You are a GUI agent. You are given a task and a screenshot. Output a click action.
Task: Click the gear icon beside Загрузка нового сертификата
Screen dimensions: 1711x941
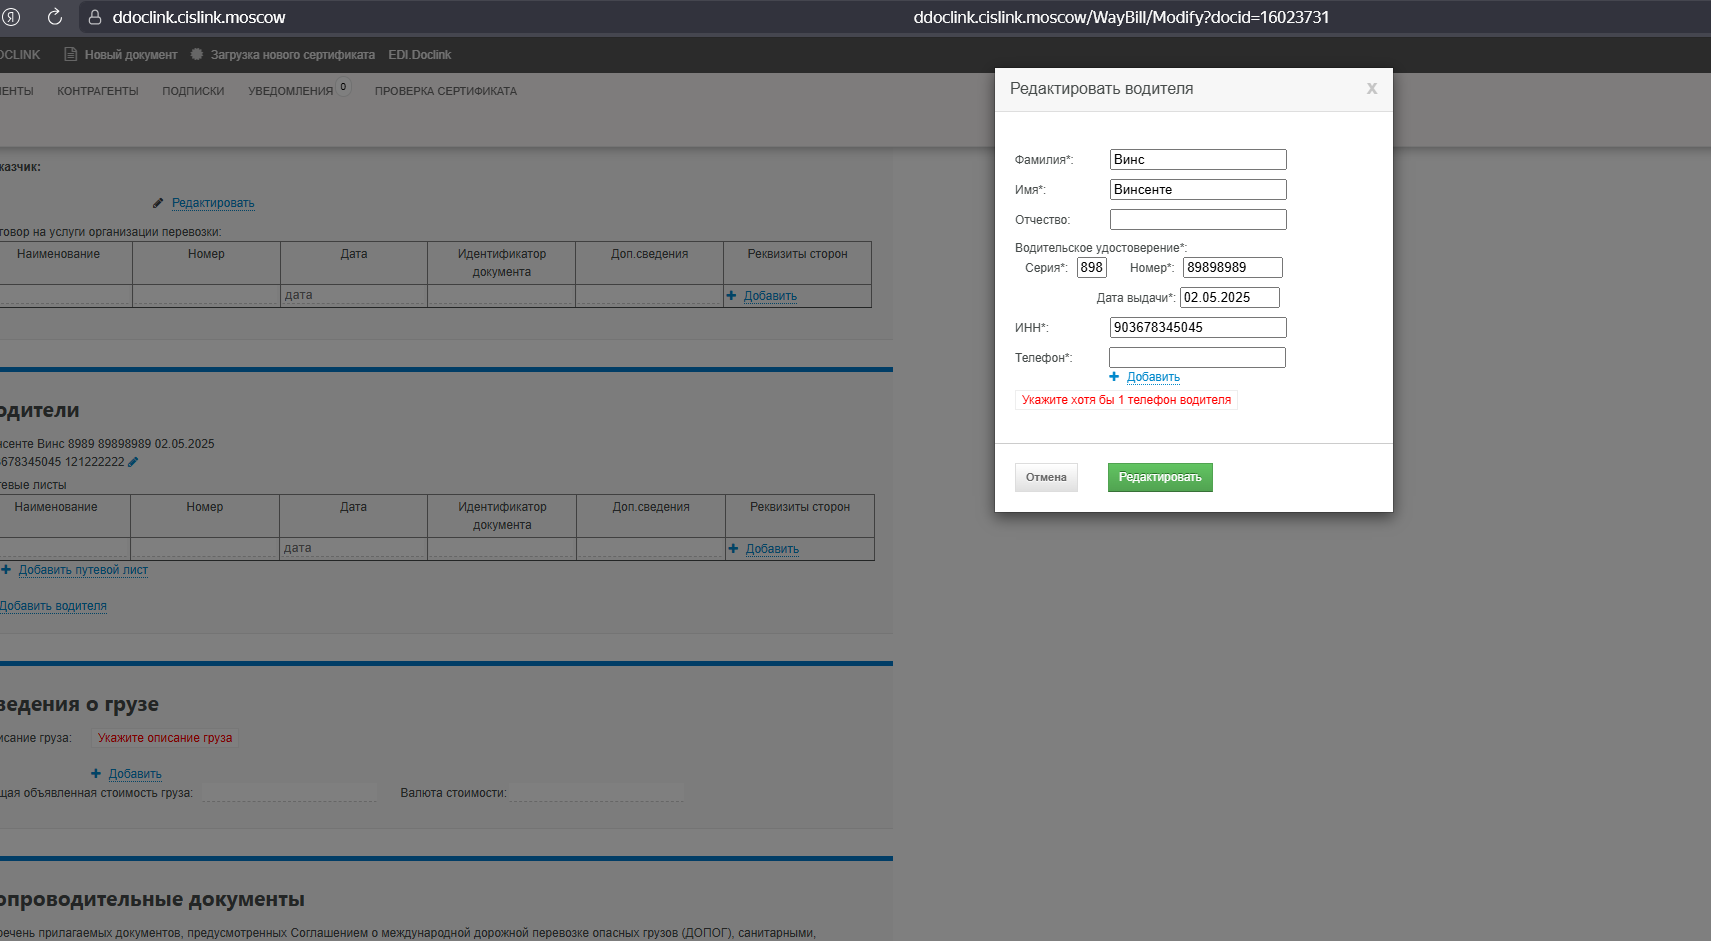pos(197,54)
